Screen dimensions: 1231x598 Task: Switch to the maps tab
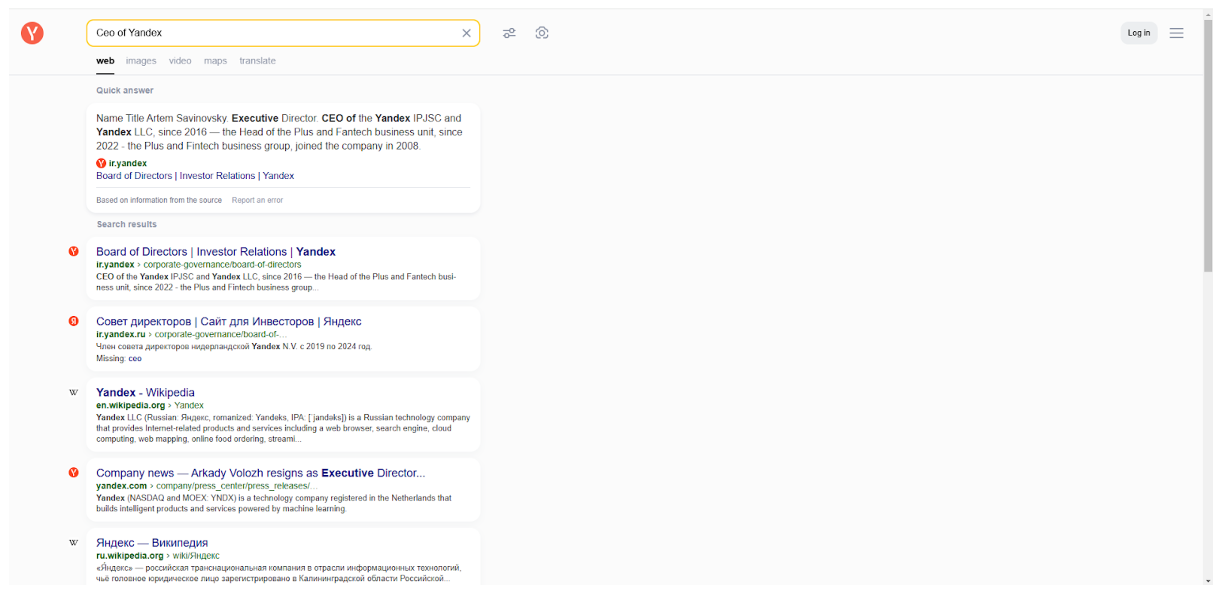[216, 61]
